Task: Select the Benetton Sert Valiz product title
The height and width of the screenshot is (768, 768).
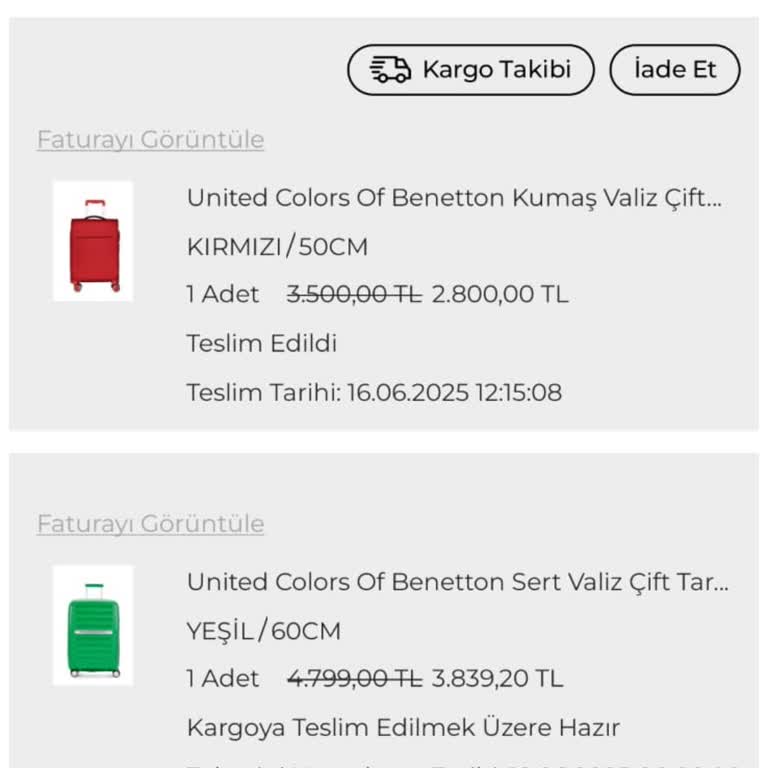Action: point(458,582)
